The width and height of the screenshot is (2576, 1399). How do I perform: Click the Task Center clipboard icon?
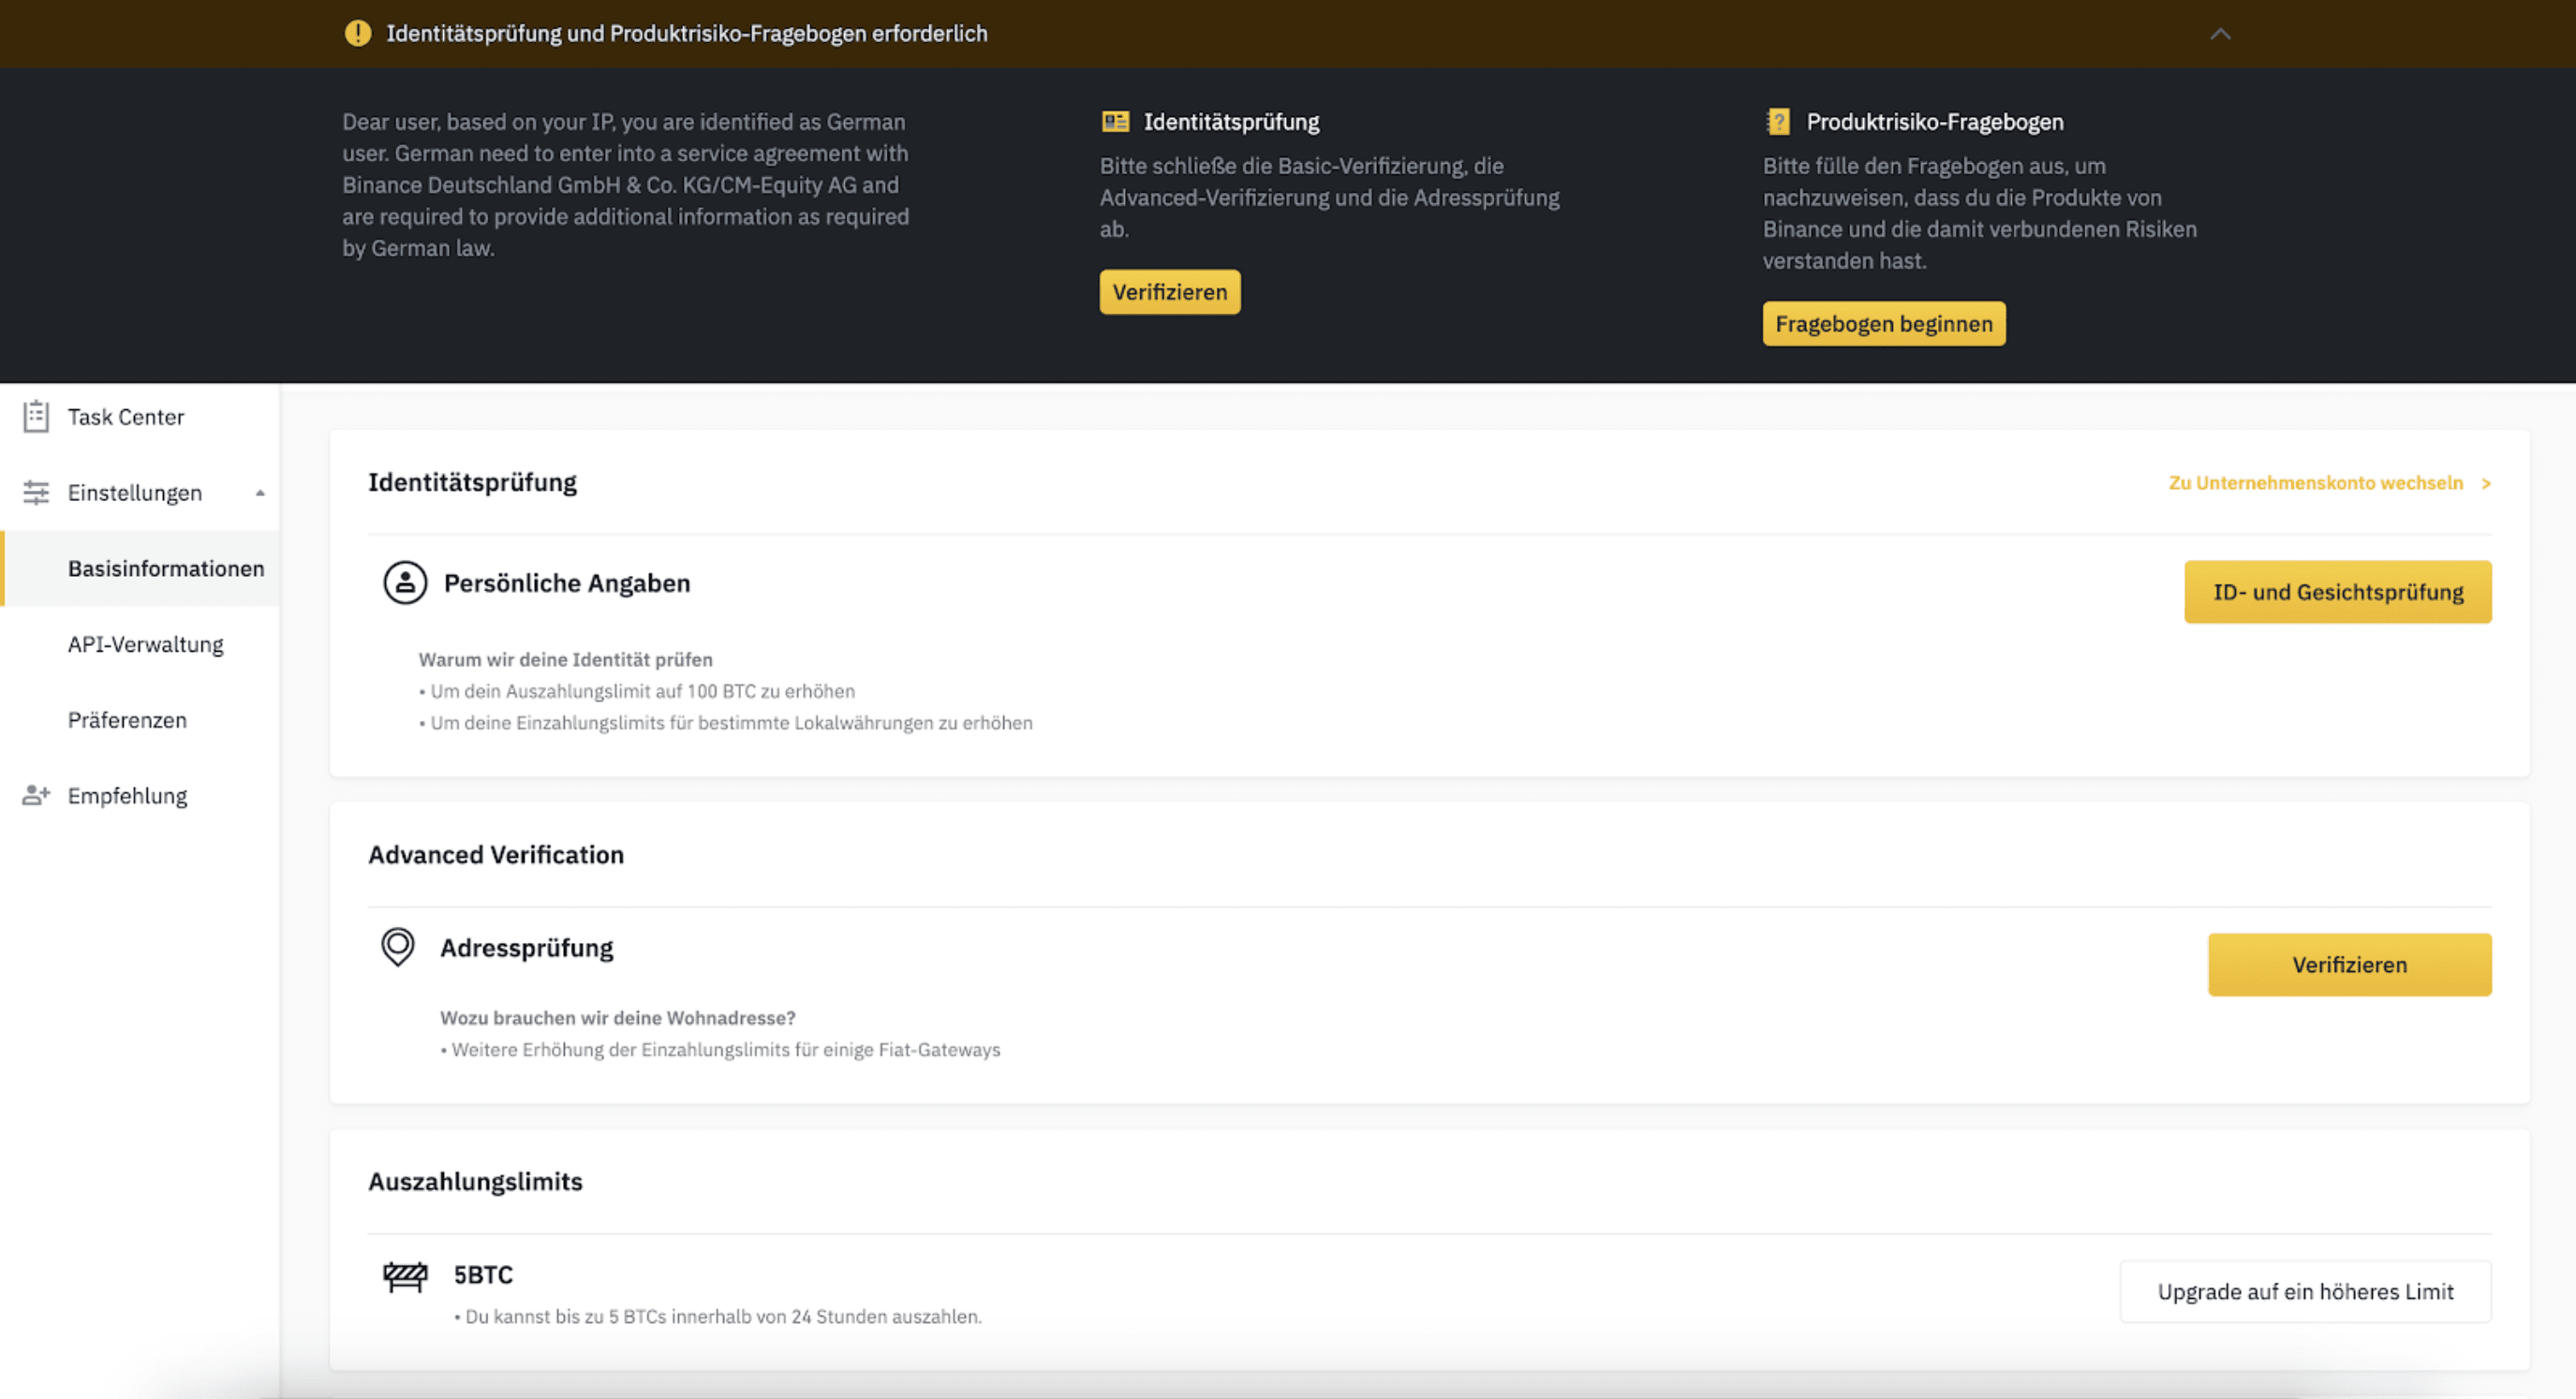[x=36, y=416]
